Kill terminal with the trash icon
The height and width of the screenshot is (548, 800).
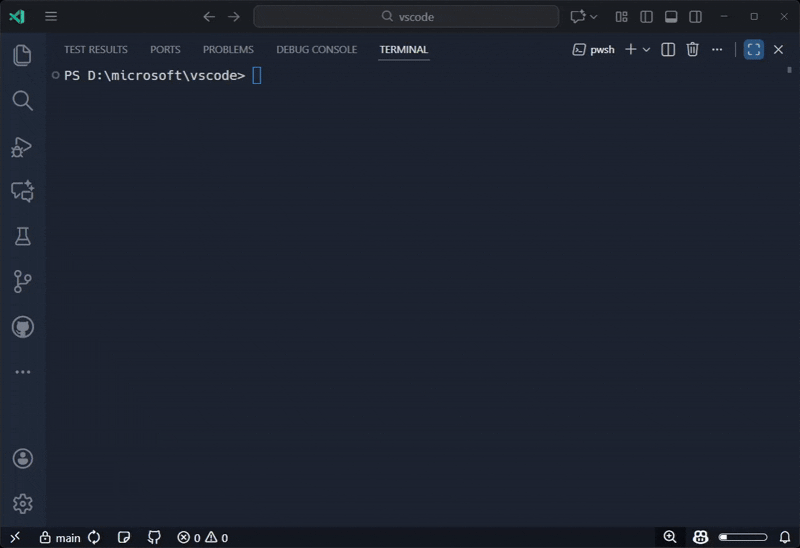click(692, 49)
